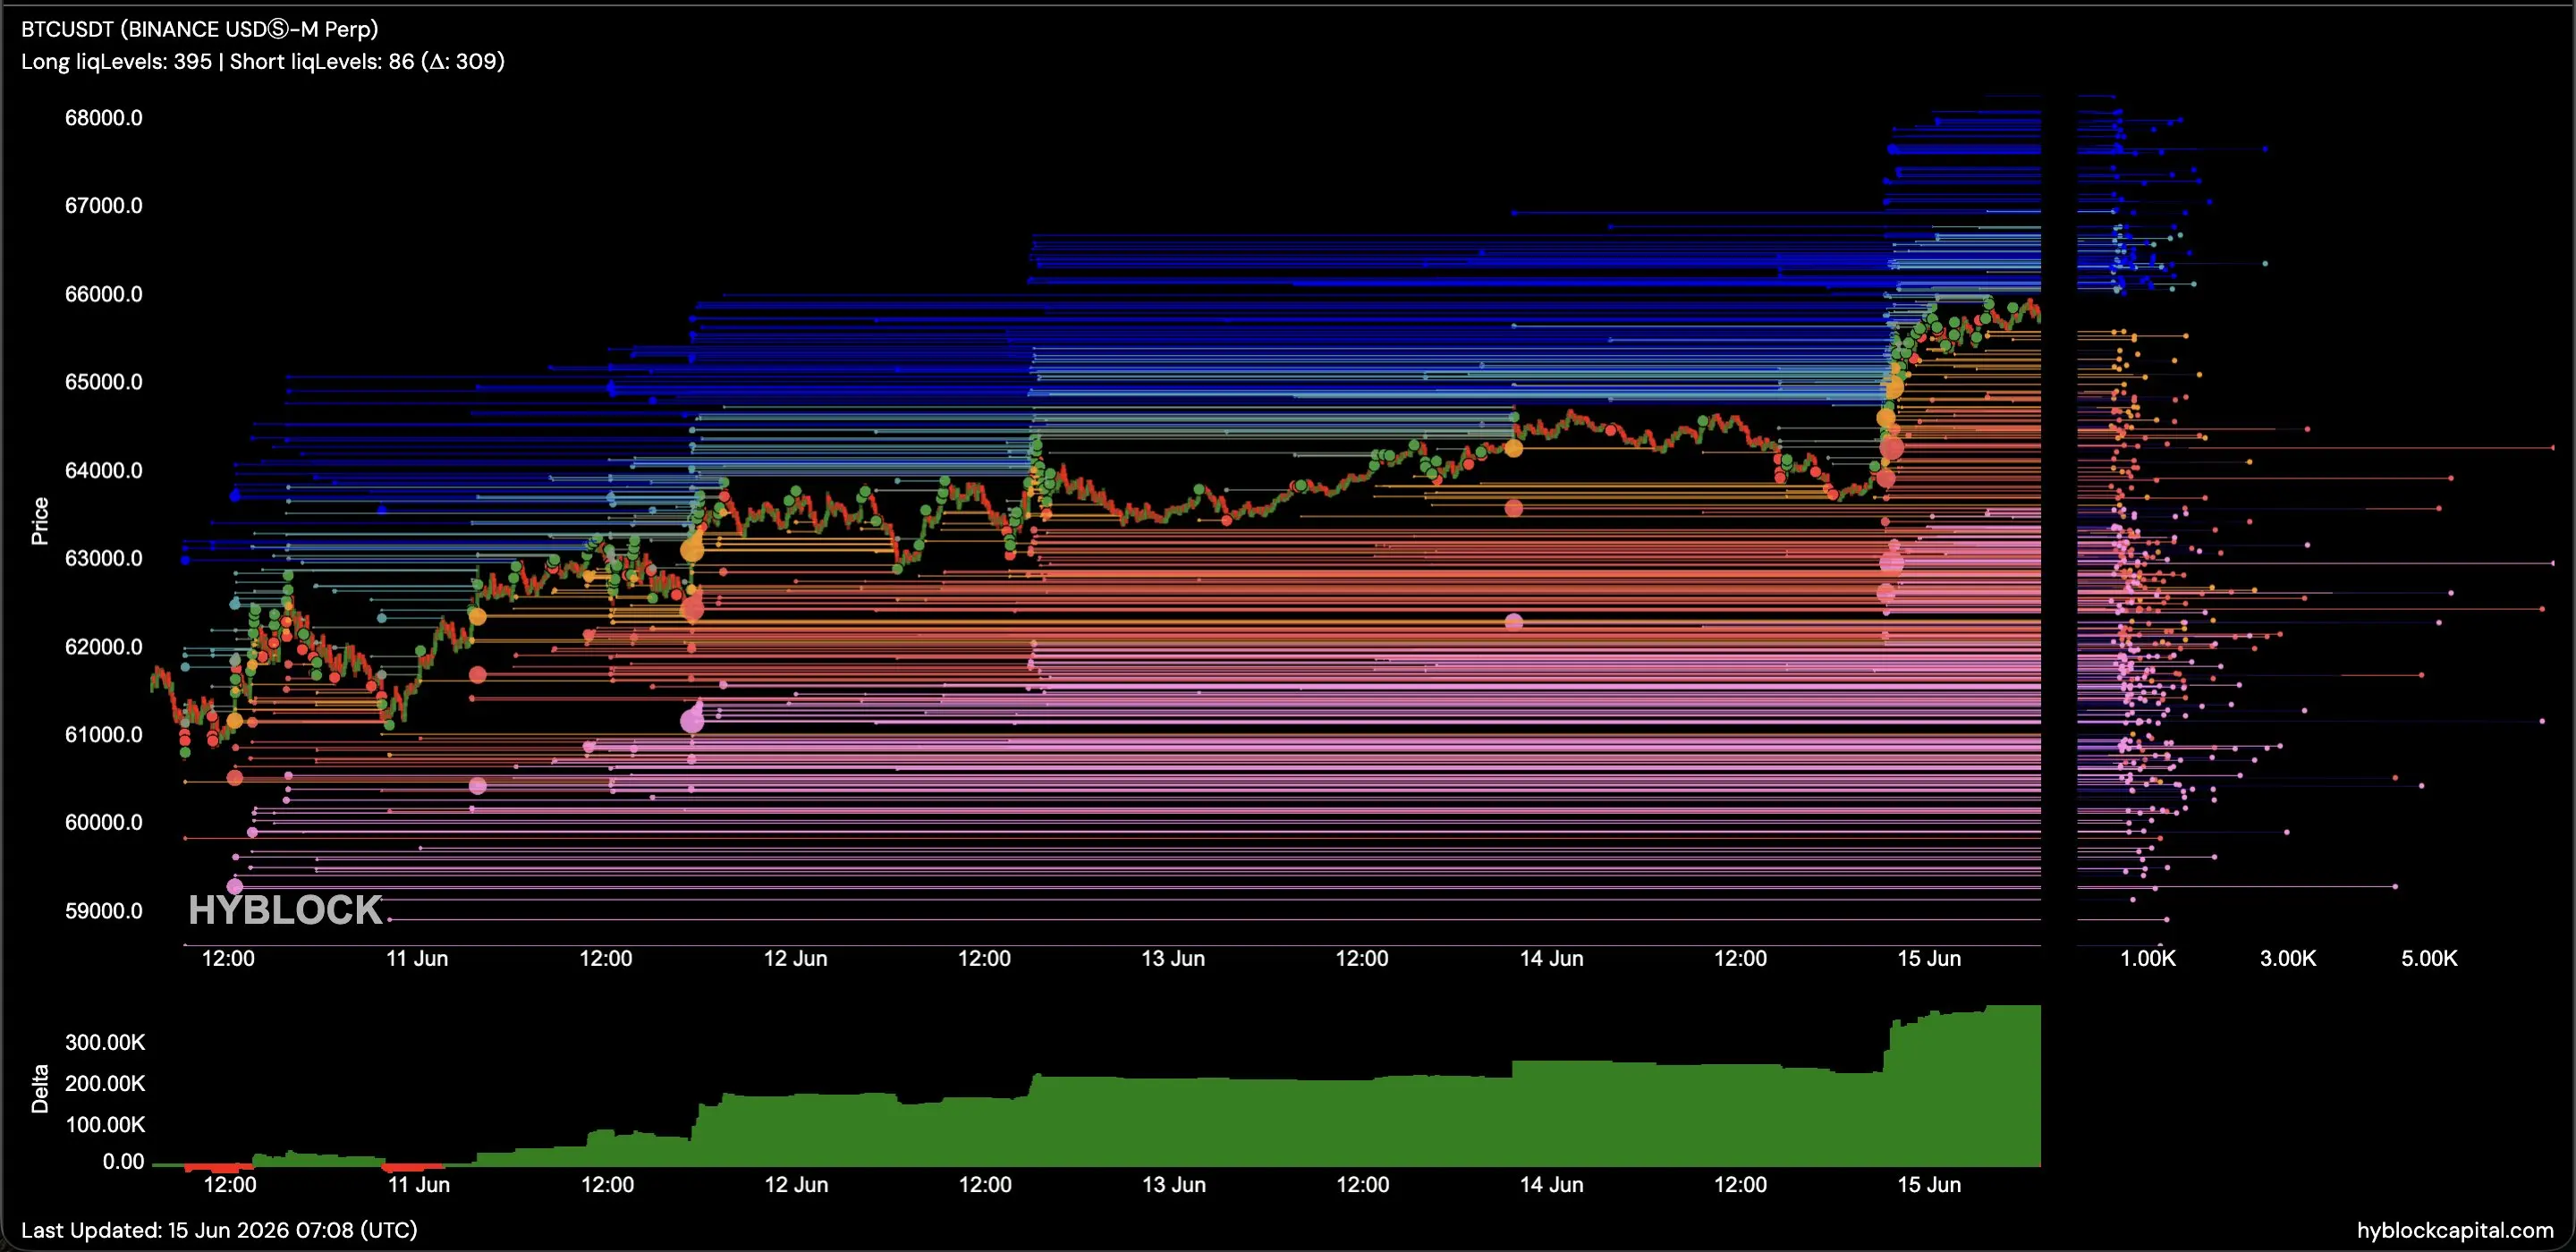Screen dimensions: 2576x1252
Task: Click the 5.00K liquidation histogram axis label
Action: (2429, 958)
